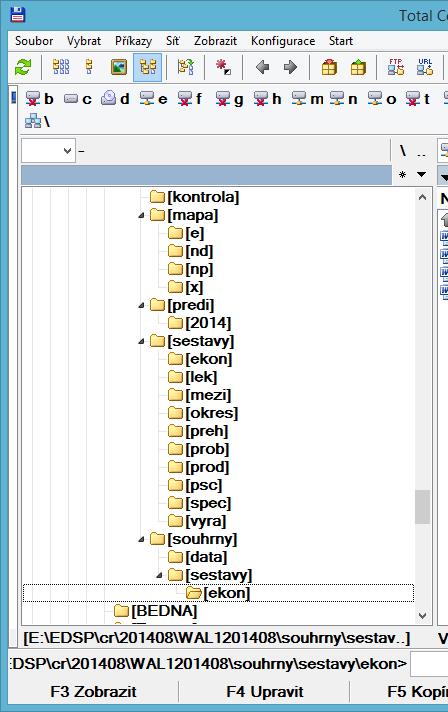
Task: Open the drive selection combo box
Action: (x=48, y=150)
